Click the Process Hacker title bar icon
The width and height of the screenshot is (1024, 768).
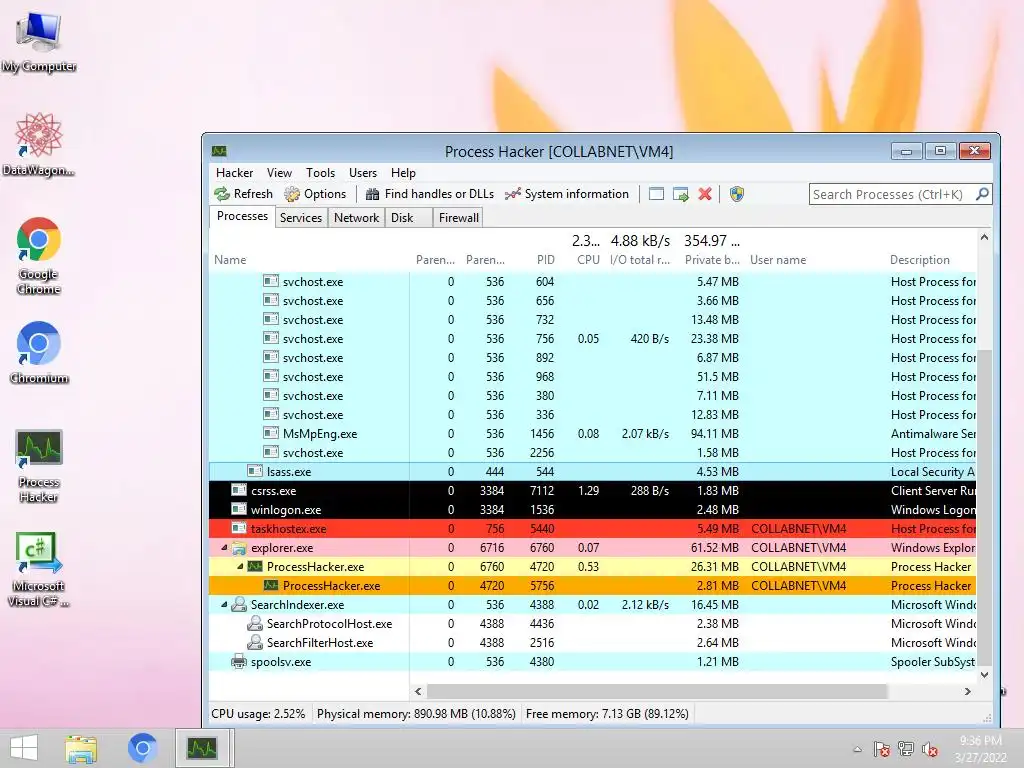pos(219,152)
